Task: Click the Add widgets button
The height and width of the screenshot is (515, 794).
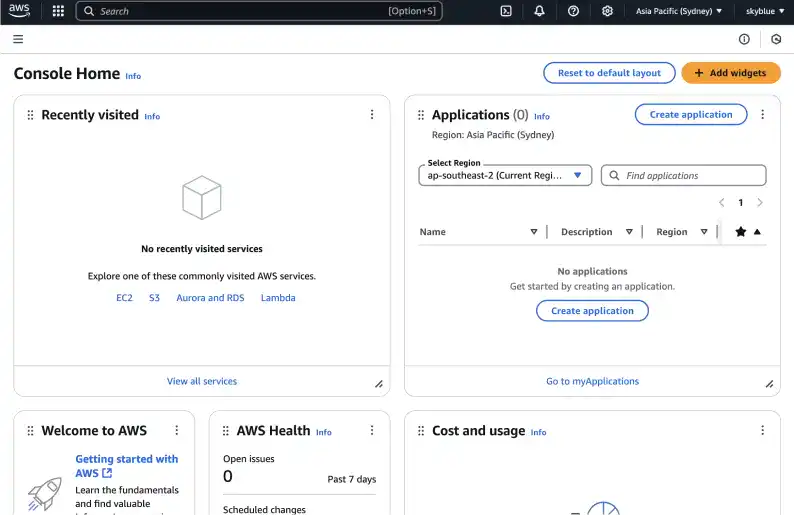Action: click(x=731, y=73)
